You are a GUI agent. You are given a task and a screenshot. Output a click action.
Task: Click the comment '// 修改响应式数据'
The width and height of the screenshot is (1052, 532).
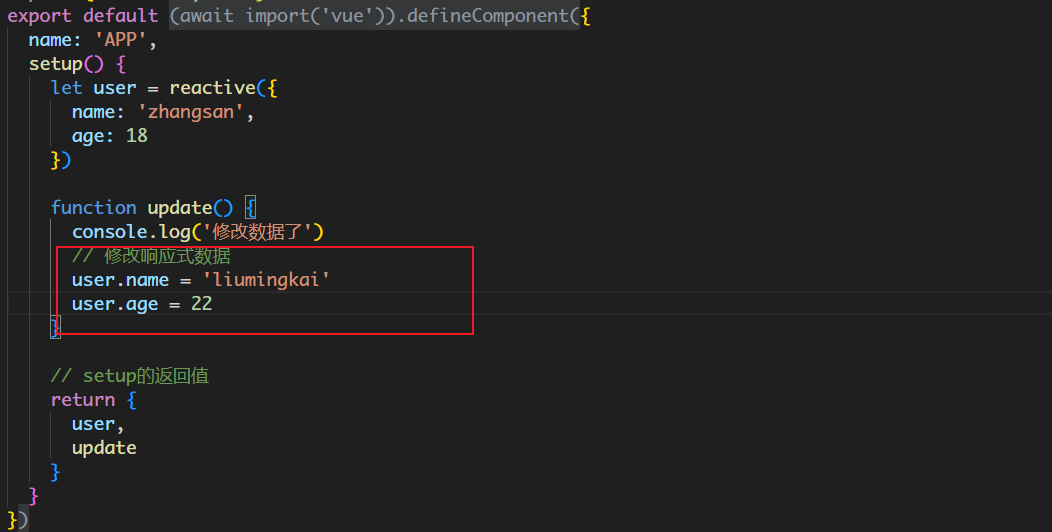pos(152,256)
